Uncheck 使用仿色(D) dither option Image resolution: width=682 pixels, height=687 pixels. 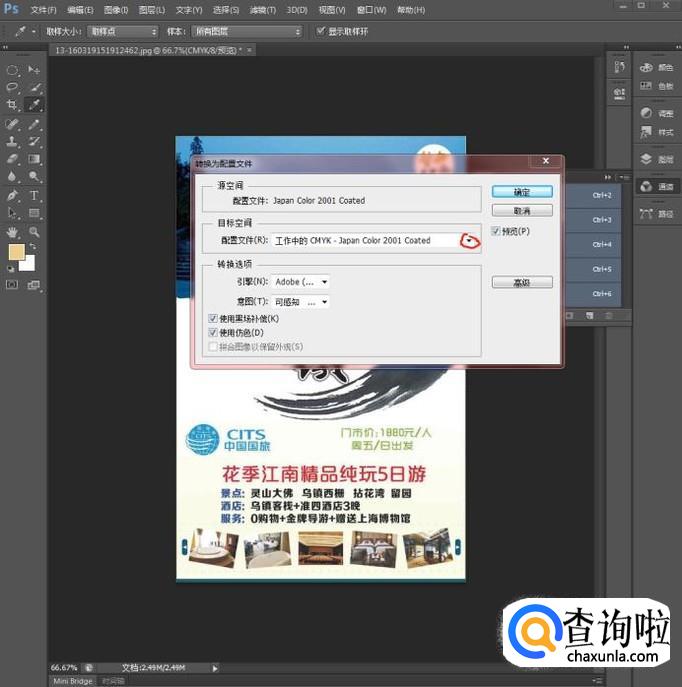click(x=212, y=332)
